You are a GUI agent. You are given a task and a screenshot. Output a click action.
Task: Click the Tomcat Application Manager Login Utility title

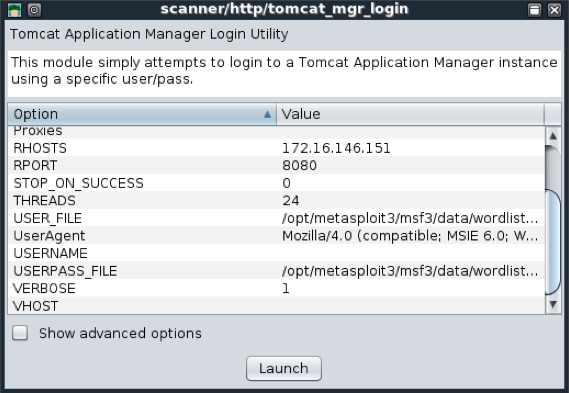click(149, 34)
